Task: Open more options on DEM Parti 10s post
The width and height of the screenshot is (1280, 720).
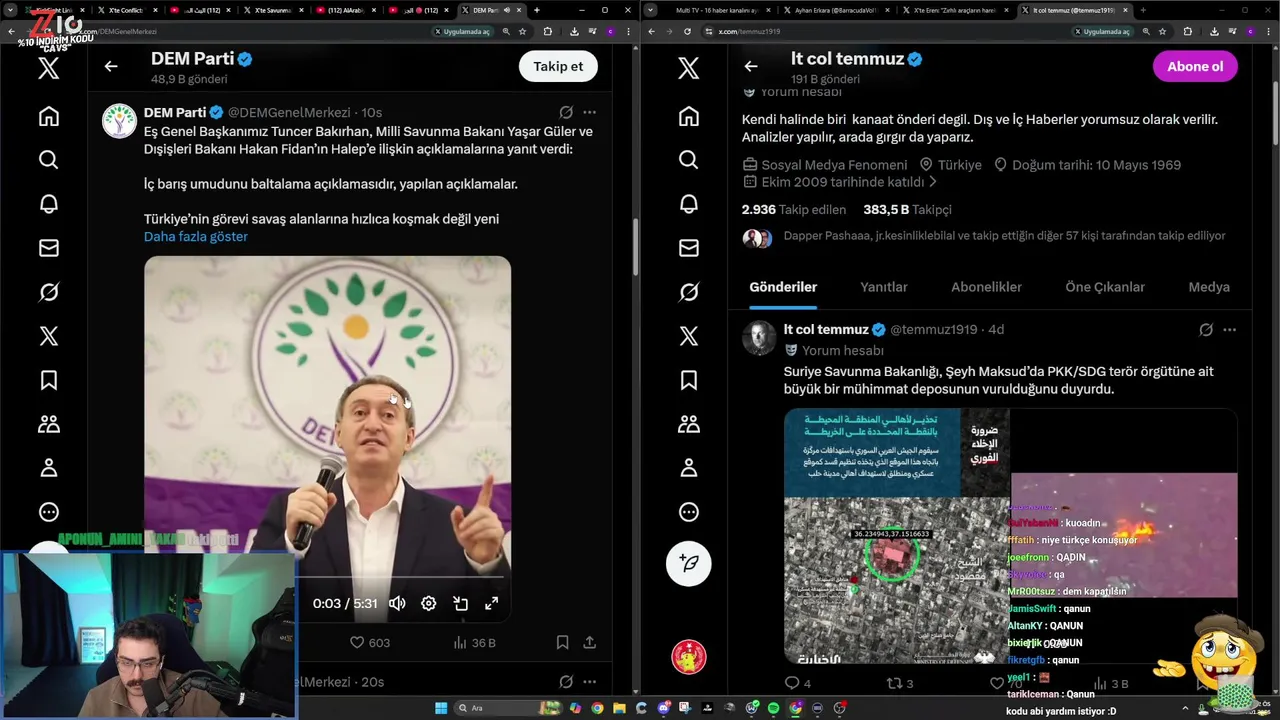Action: coord(590,112)
